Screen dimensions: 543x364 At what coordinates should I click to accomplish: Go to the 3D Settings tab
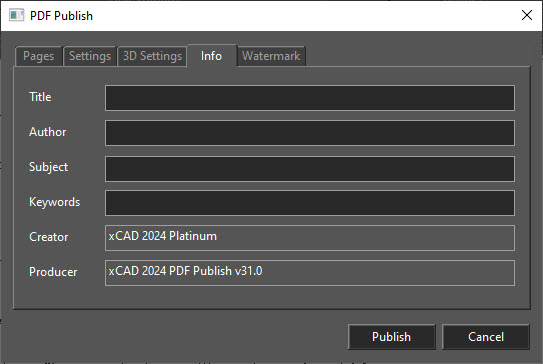[152, 56]
